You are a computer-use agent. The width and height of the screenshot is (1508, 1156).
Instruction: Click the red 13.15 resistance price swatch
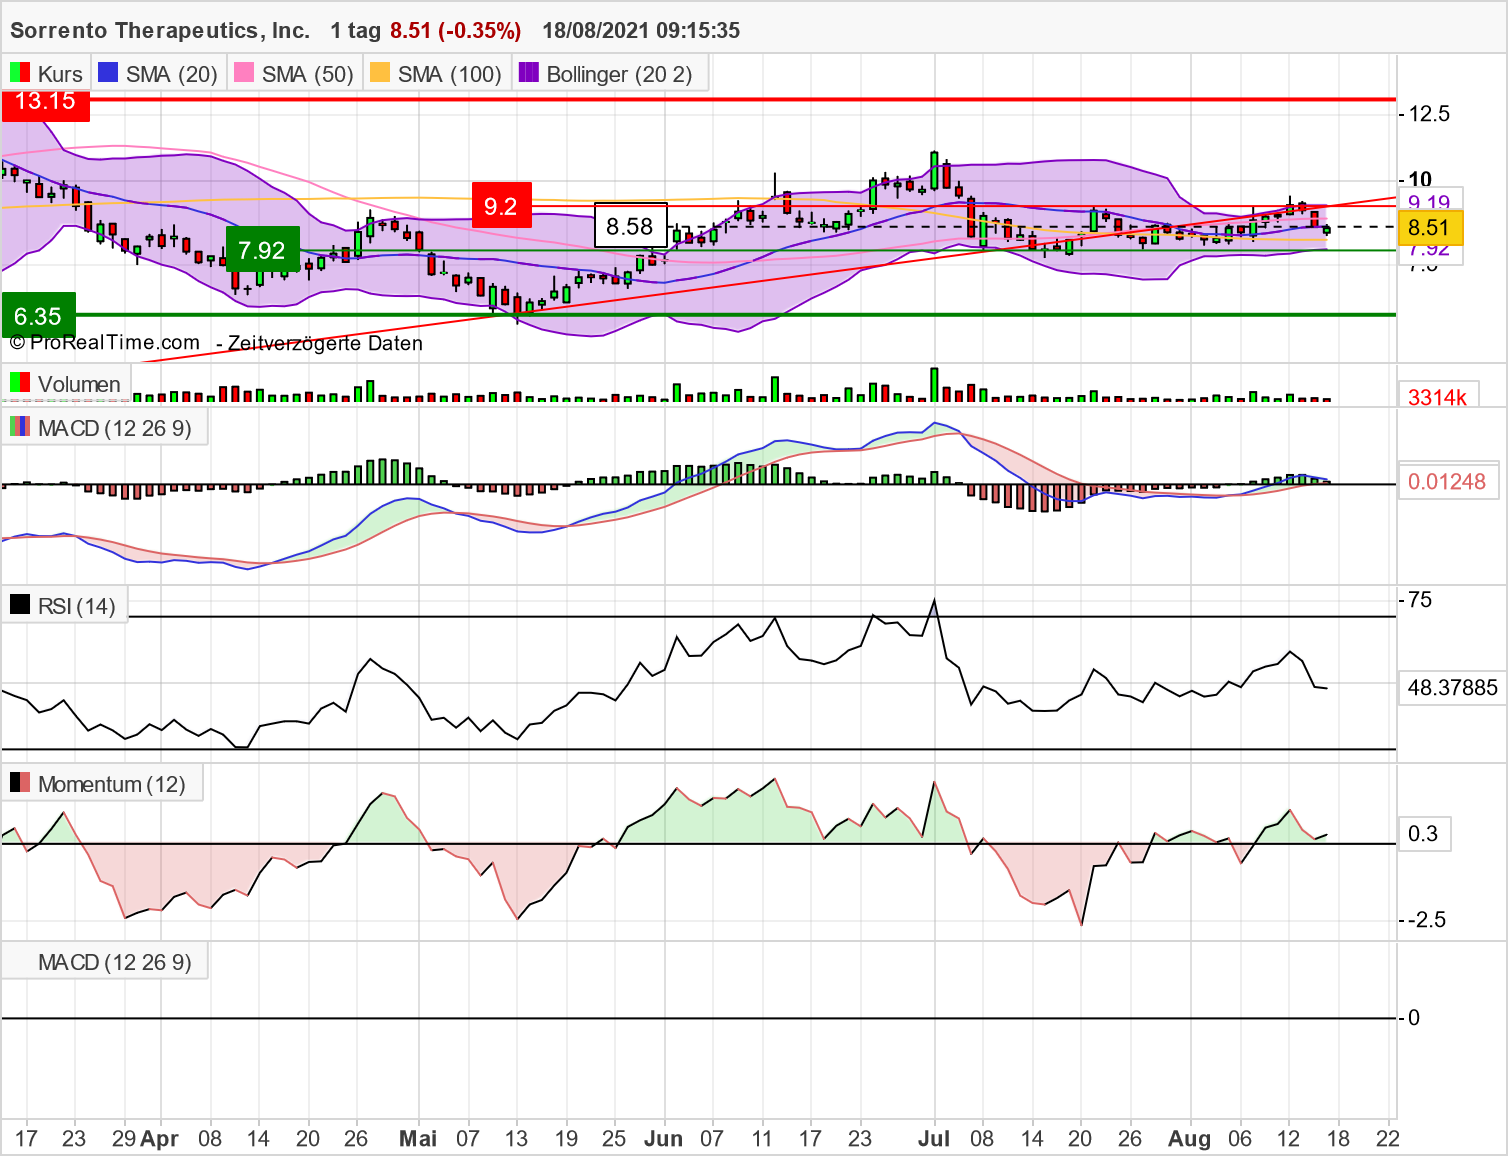[44, 104]
